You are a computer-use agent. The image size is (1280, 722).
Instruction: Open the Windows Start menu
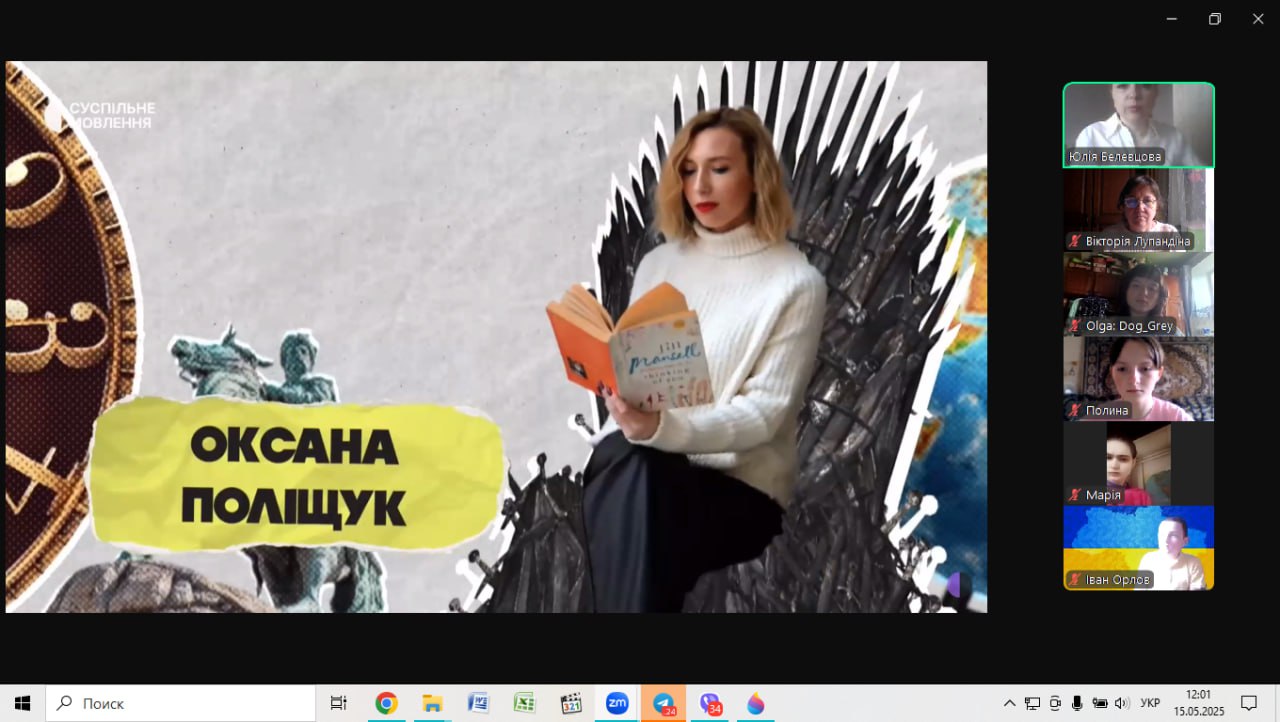(22, 703)
